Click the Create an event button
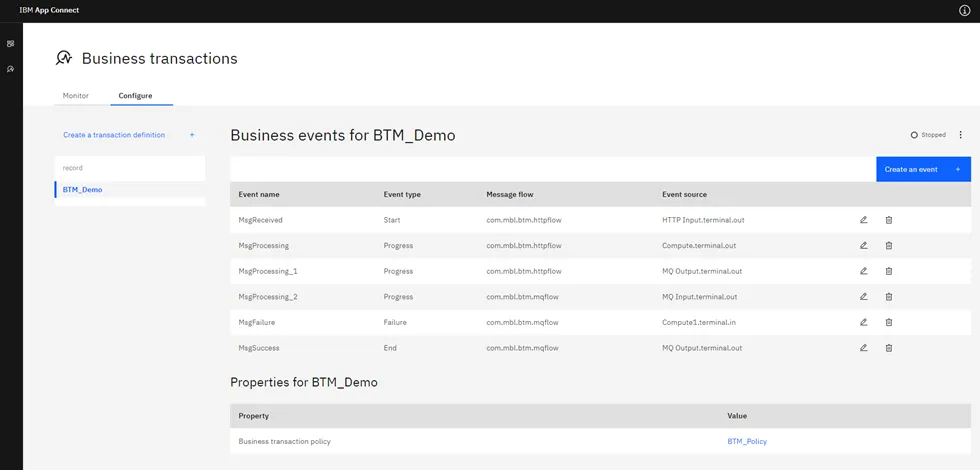The width and height of the screenshot is (980, 470). 923,169
